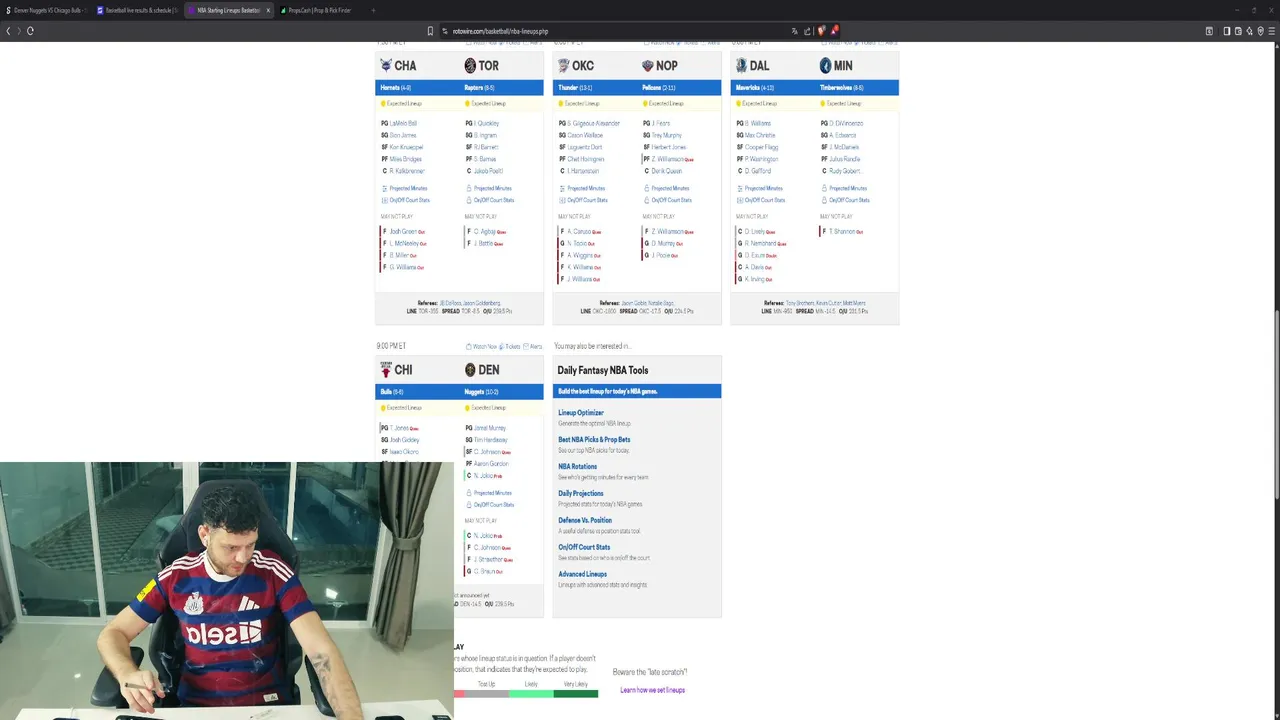Open the Denver Nuggets VS Chicago Bulls tab
Viewport: 1280px width, 720px height.
(x=46, y=10)
